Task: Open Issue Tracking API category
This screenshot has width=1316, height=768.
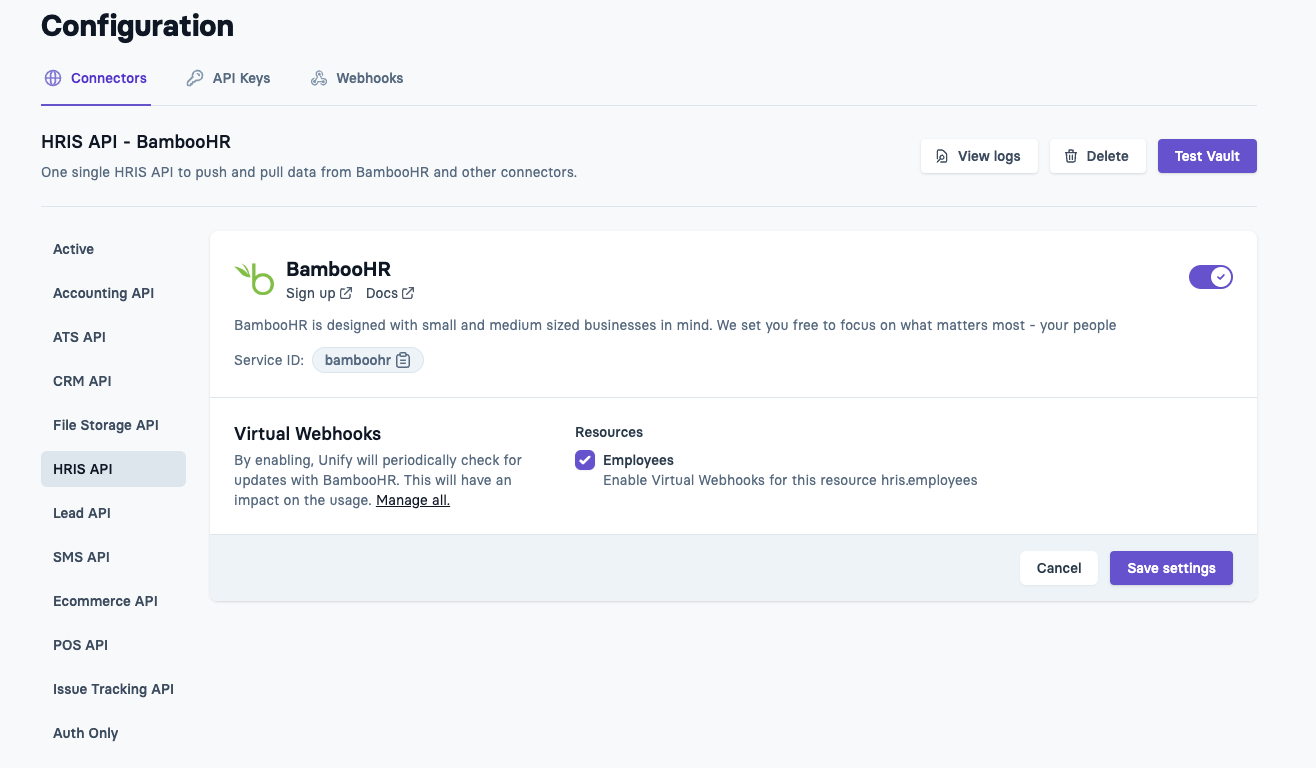Action: [113, 689]
